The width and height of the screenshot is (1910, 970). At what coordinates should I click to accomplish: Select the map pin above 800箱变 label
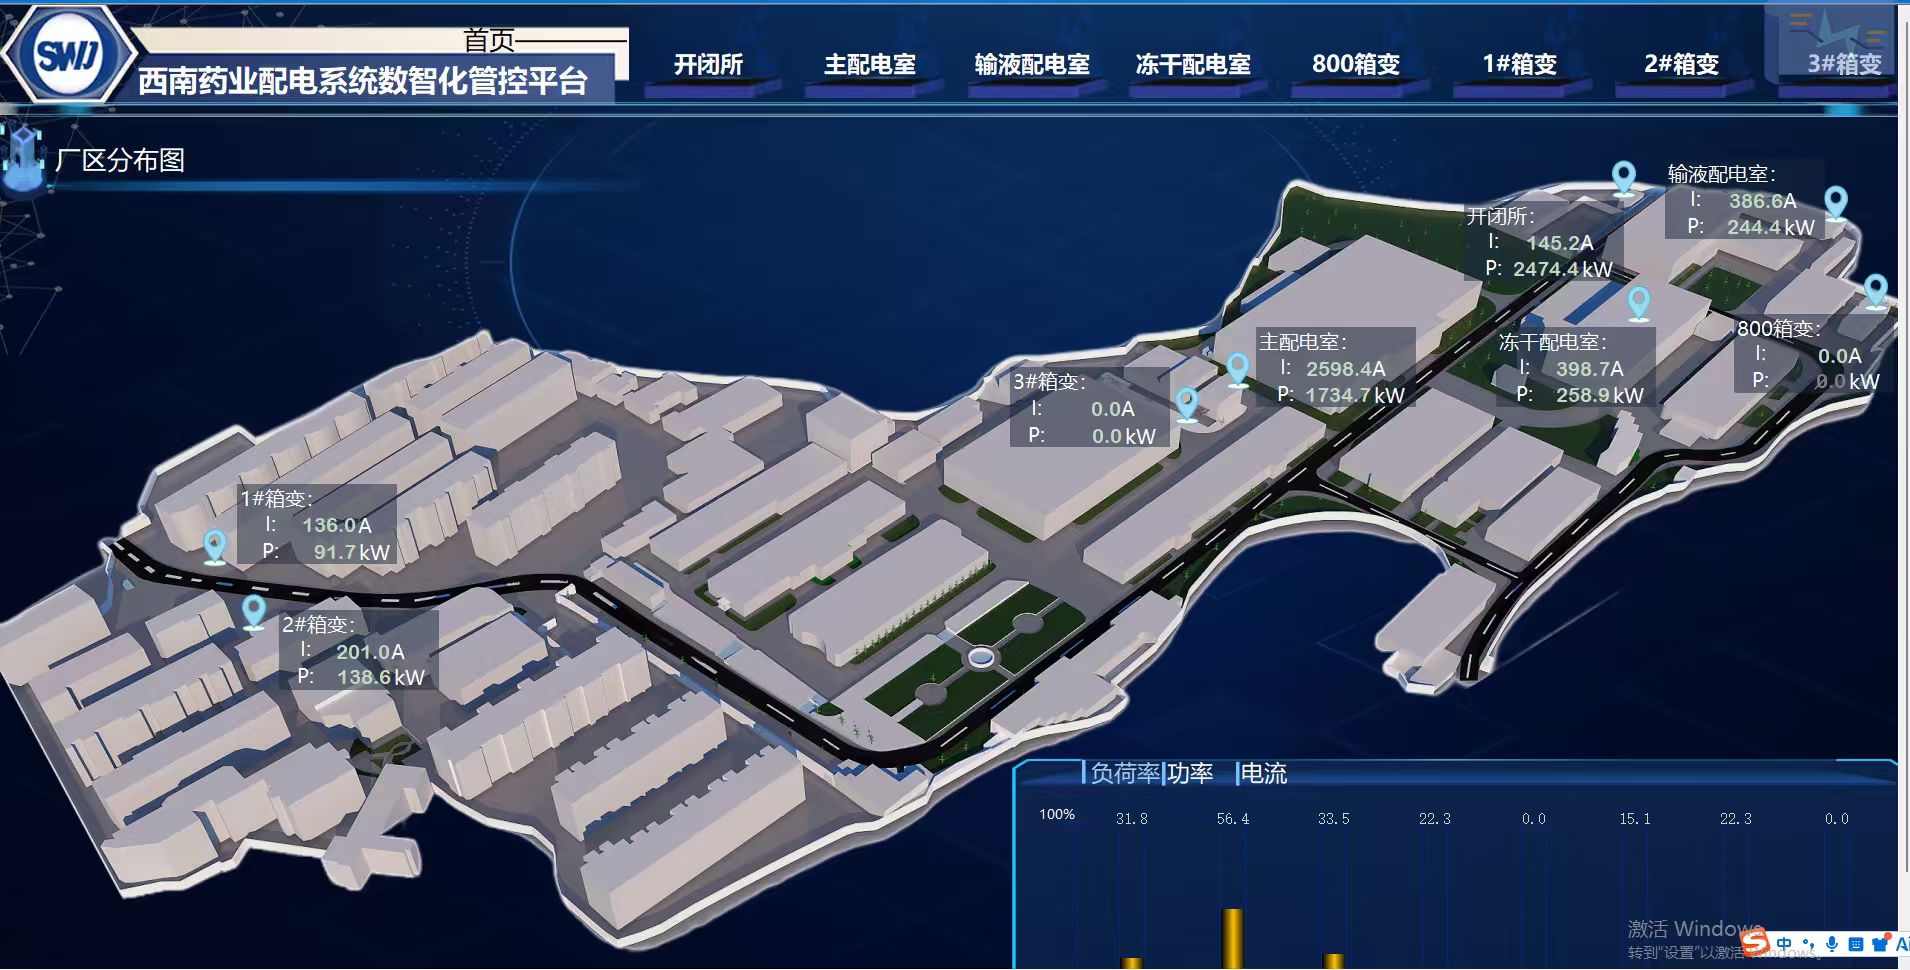(x=1876, y=291)
